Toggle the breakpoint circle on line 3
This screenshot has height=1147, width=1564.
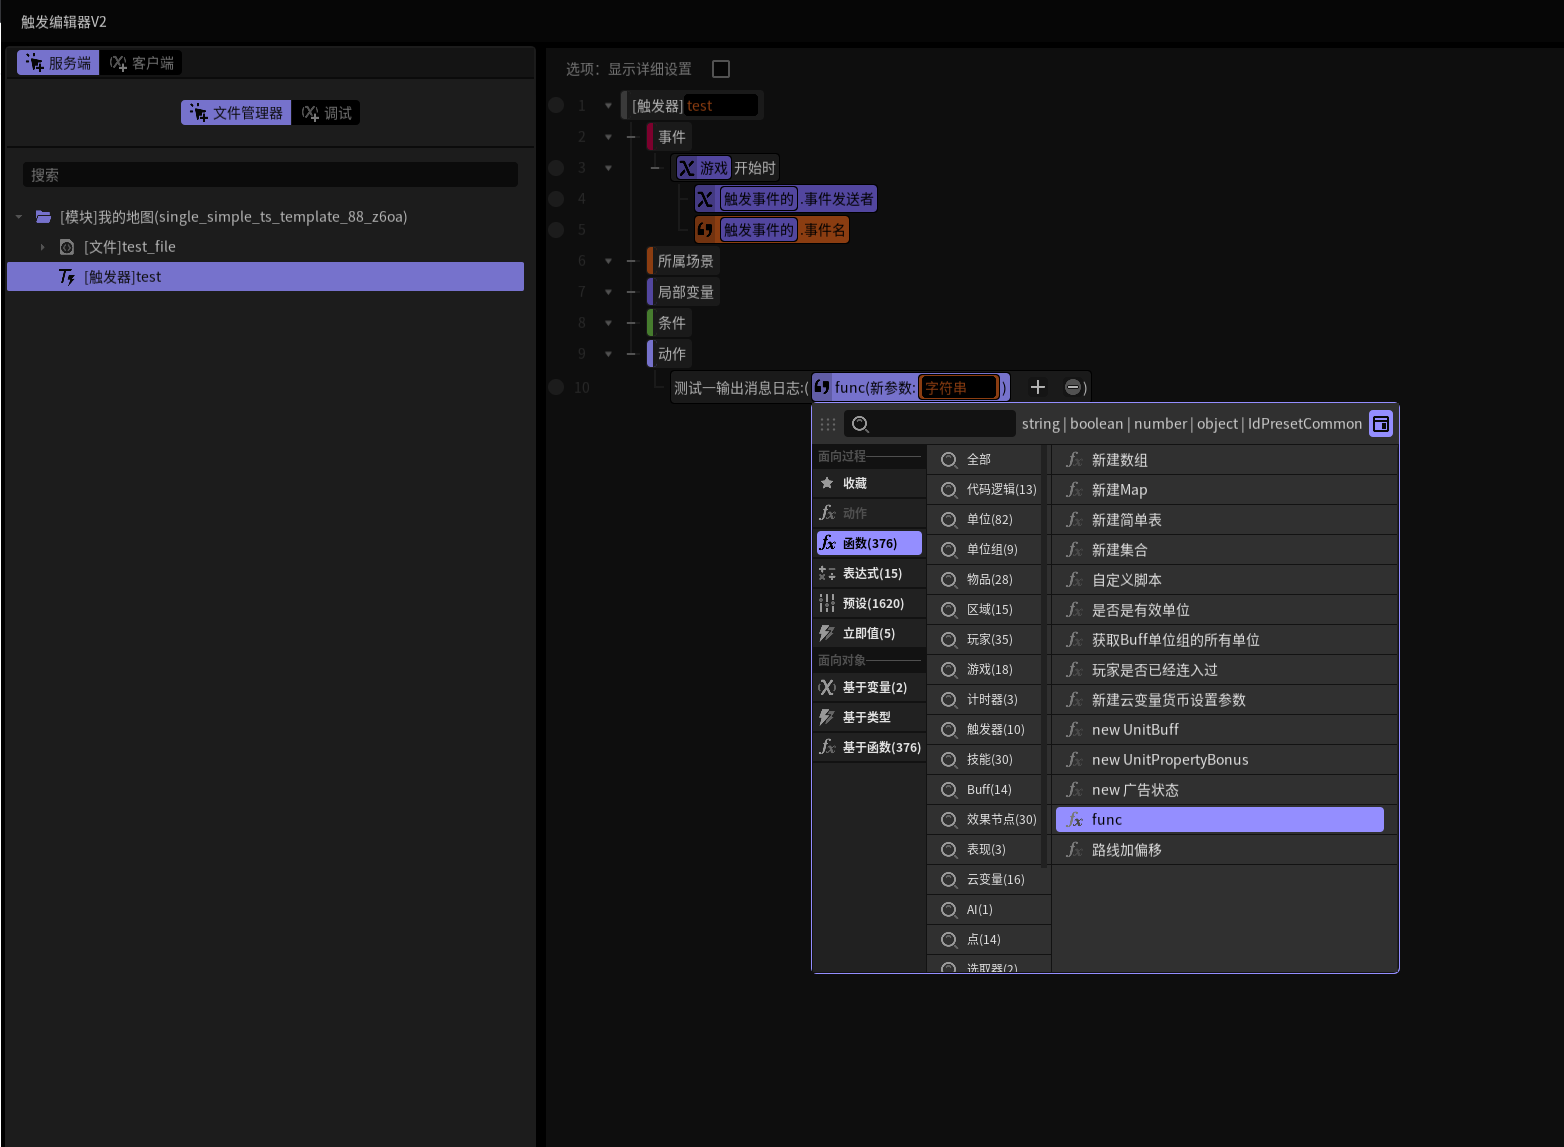[556, 167]
